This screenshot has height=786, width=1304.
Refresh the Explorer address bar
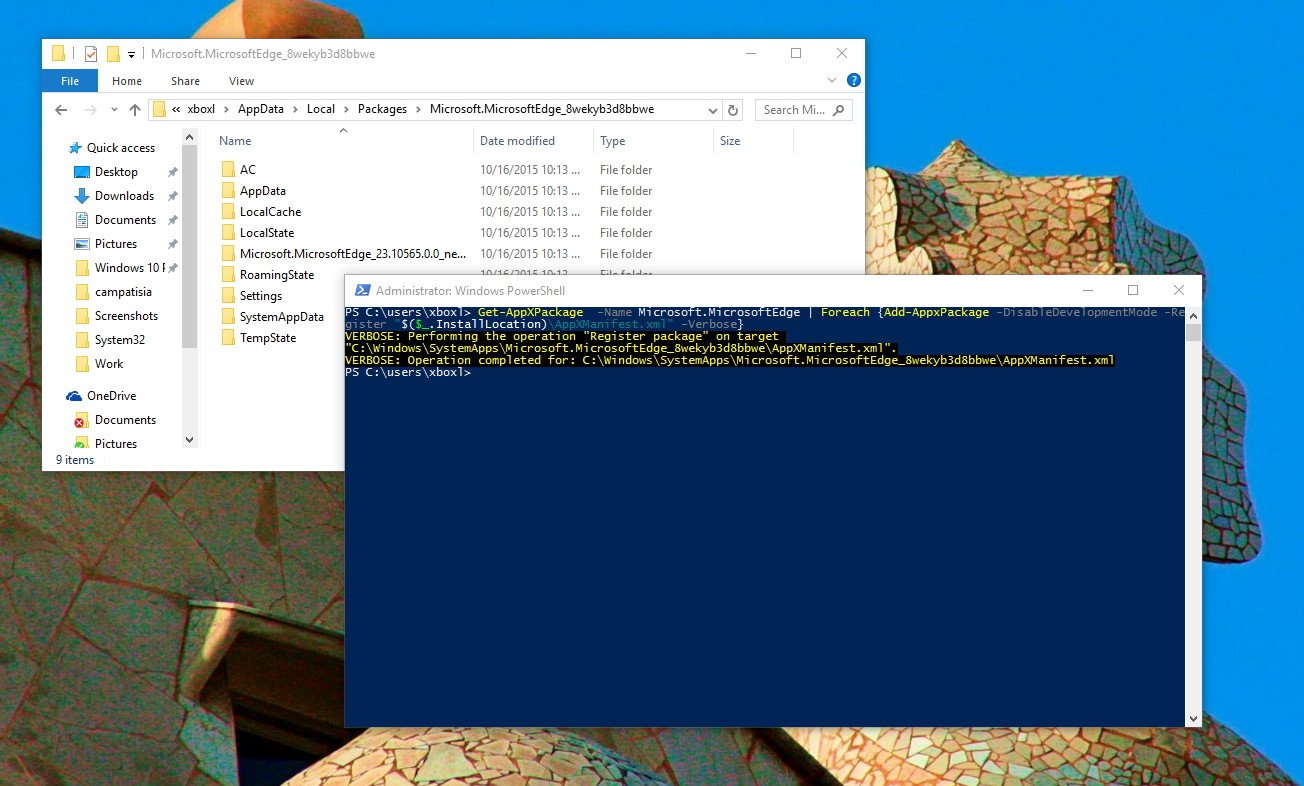[733, 110]
